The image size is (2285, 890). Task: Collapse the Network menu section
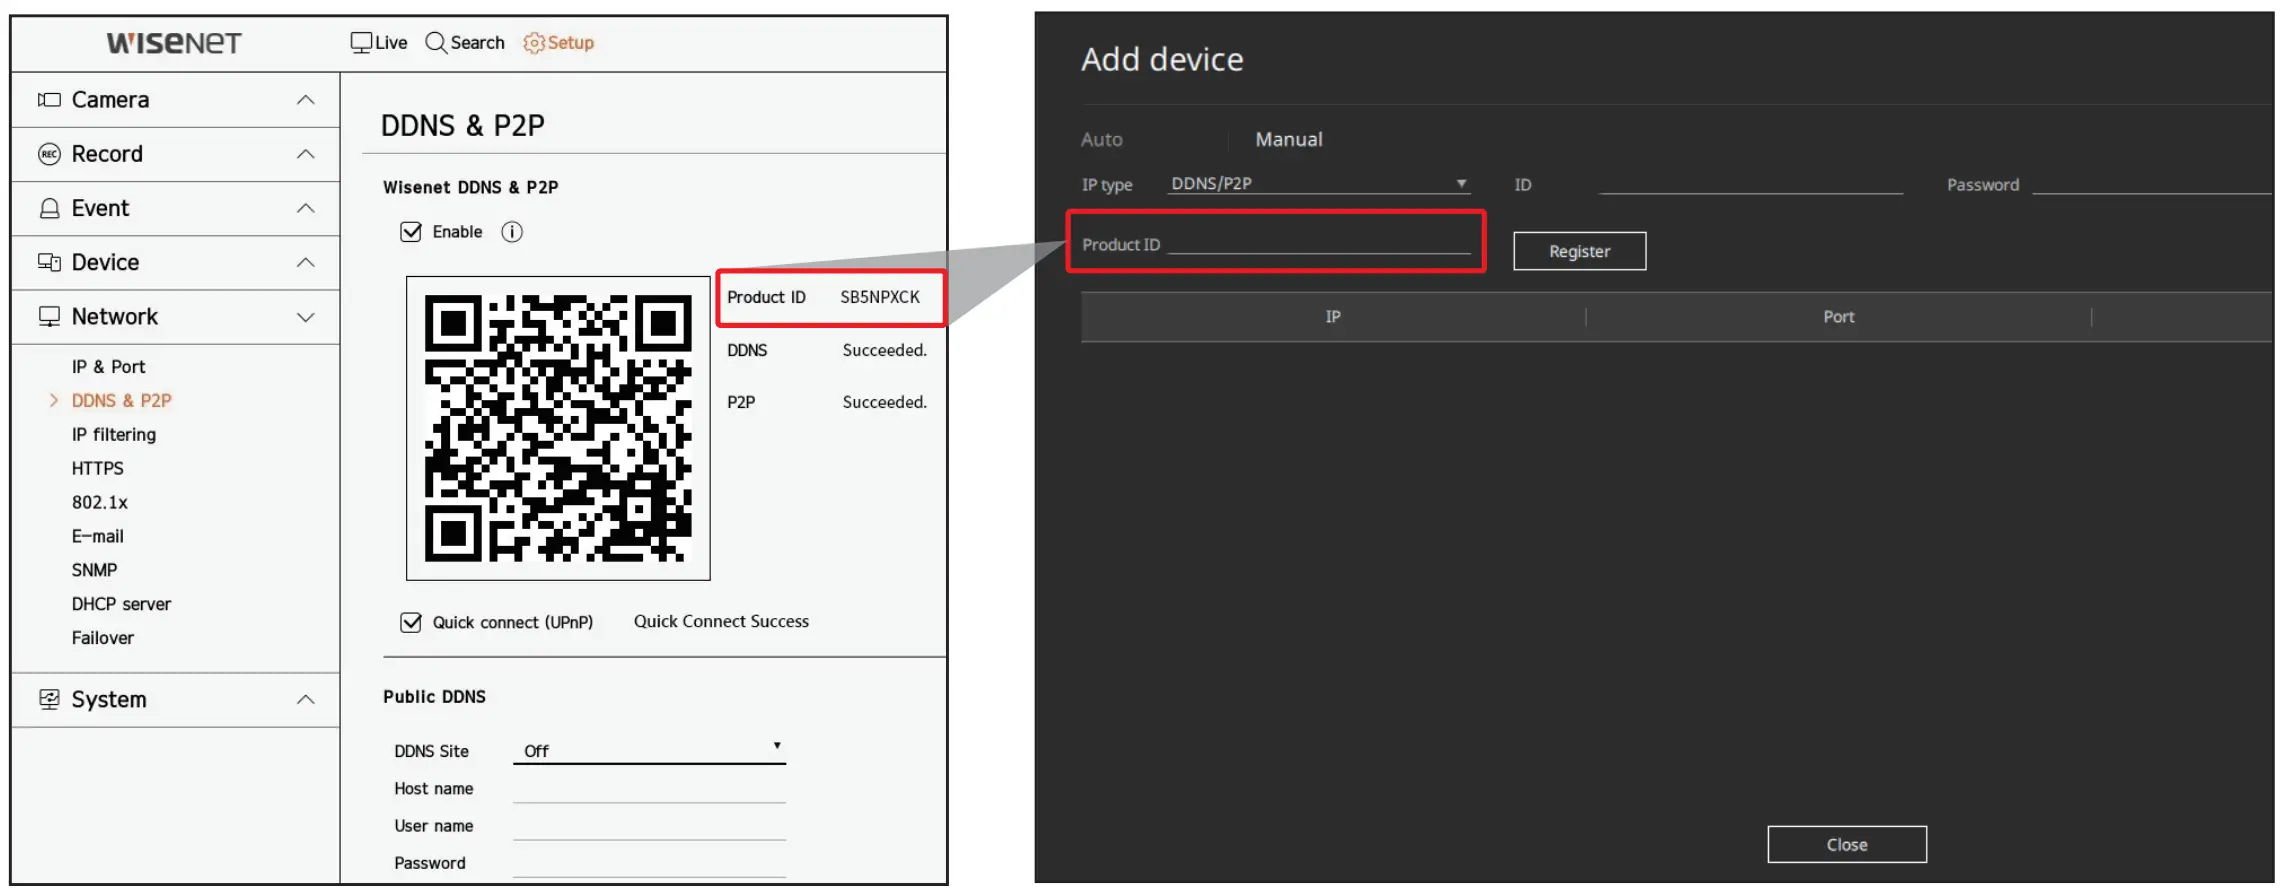[306, 317]
